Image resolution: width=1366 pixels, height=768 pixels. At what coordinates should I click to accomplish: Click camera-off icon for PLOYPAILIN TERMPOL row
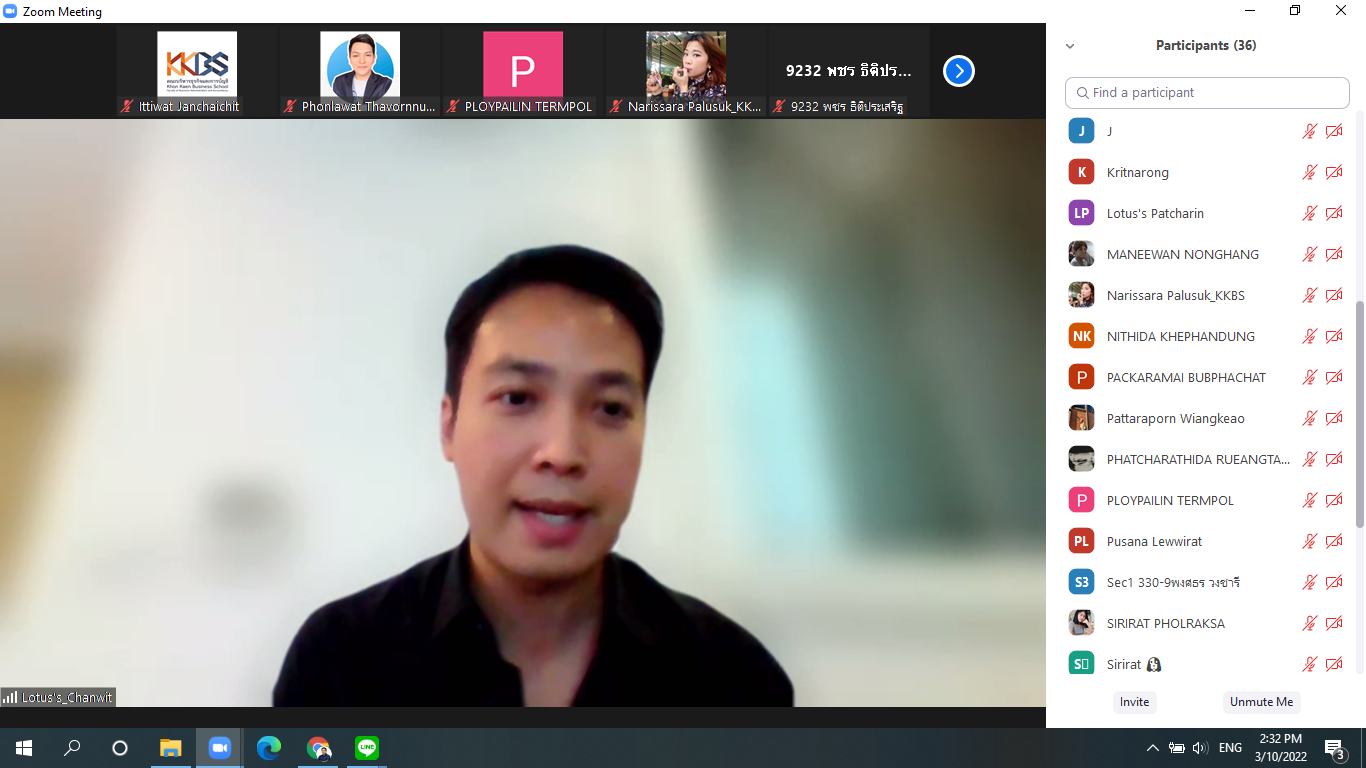[x=1334, y=500]
